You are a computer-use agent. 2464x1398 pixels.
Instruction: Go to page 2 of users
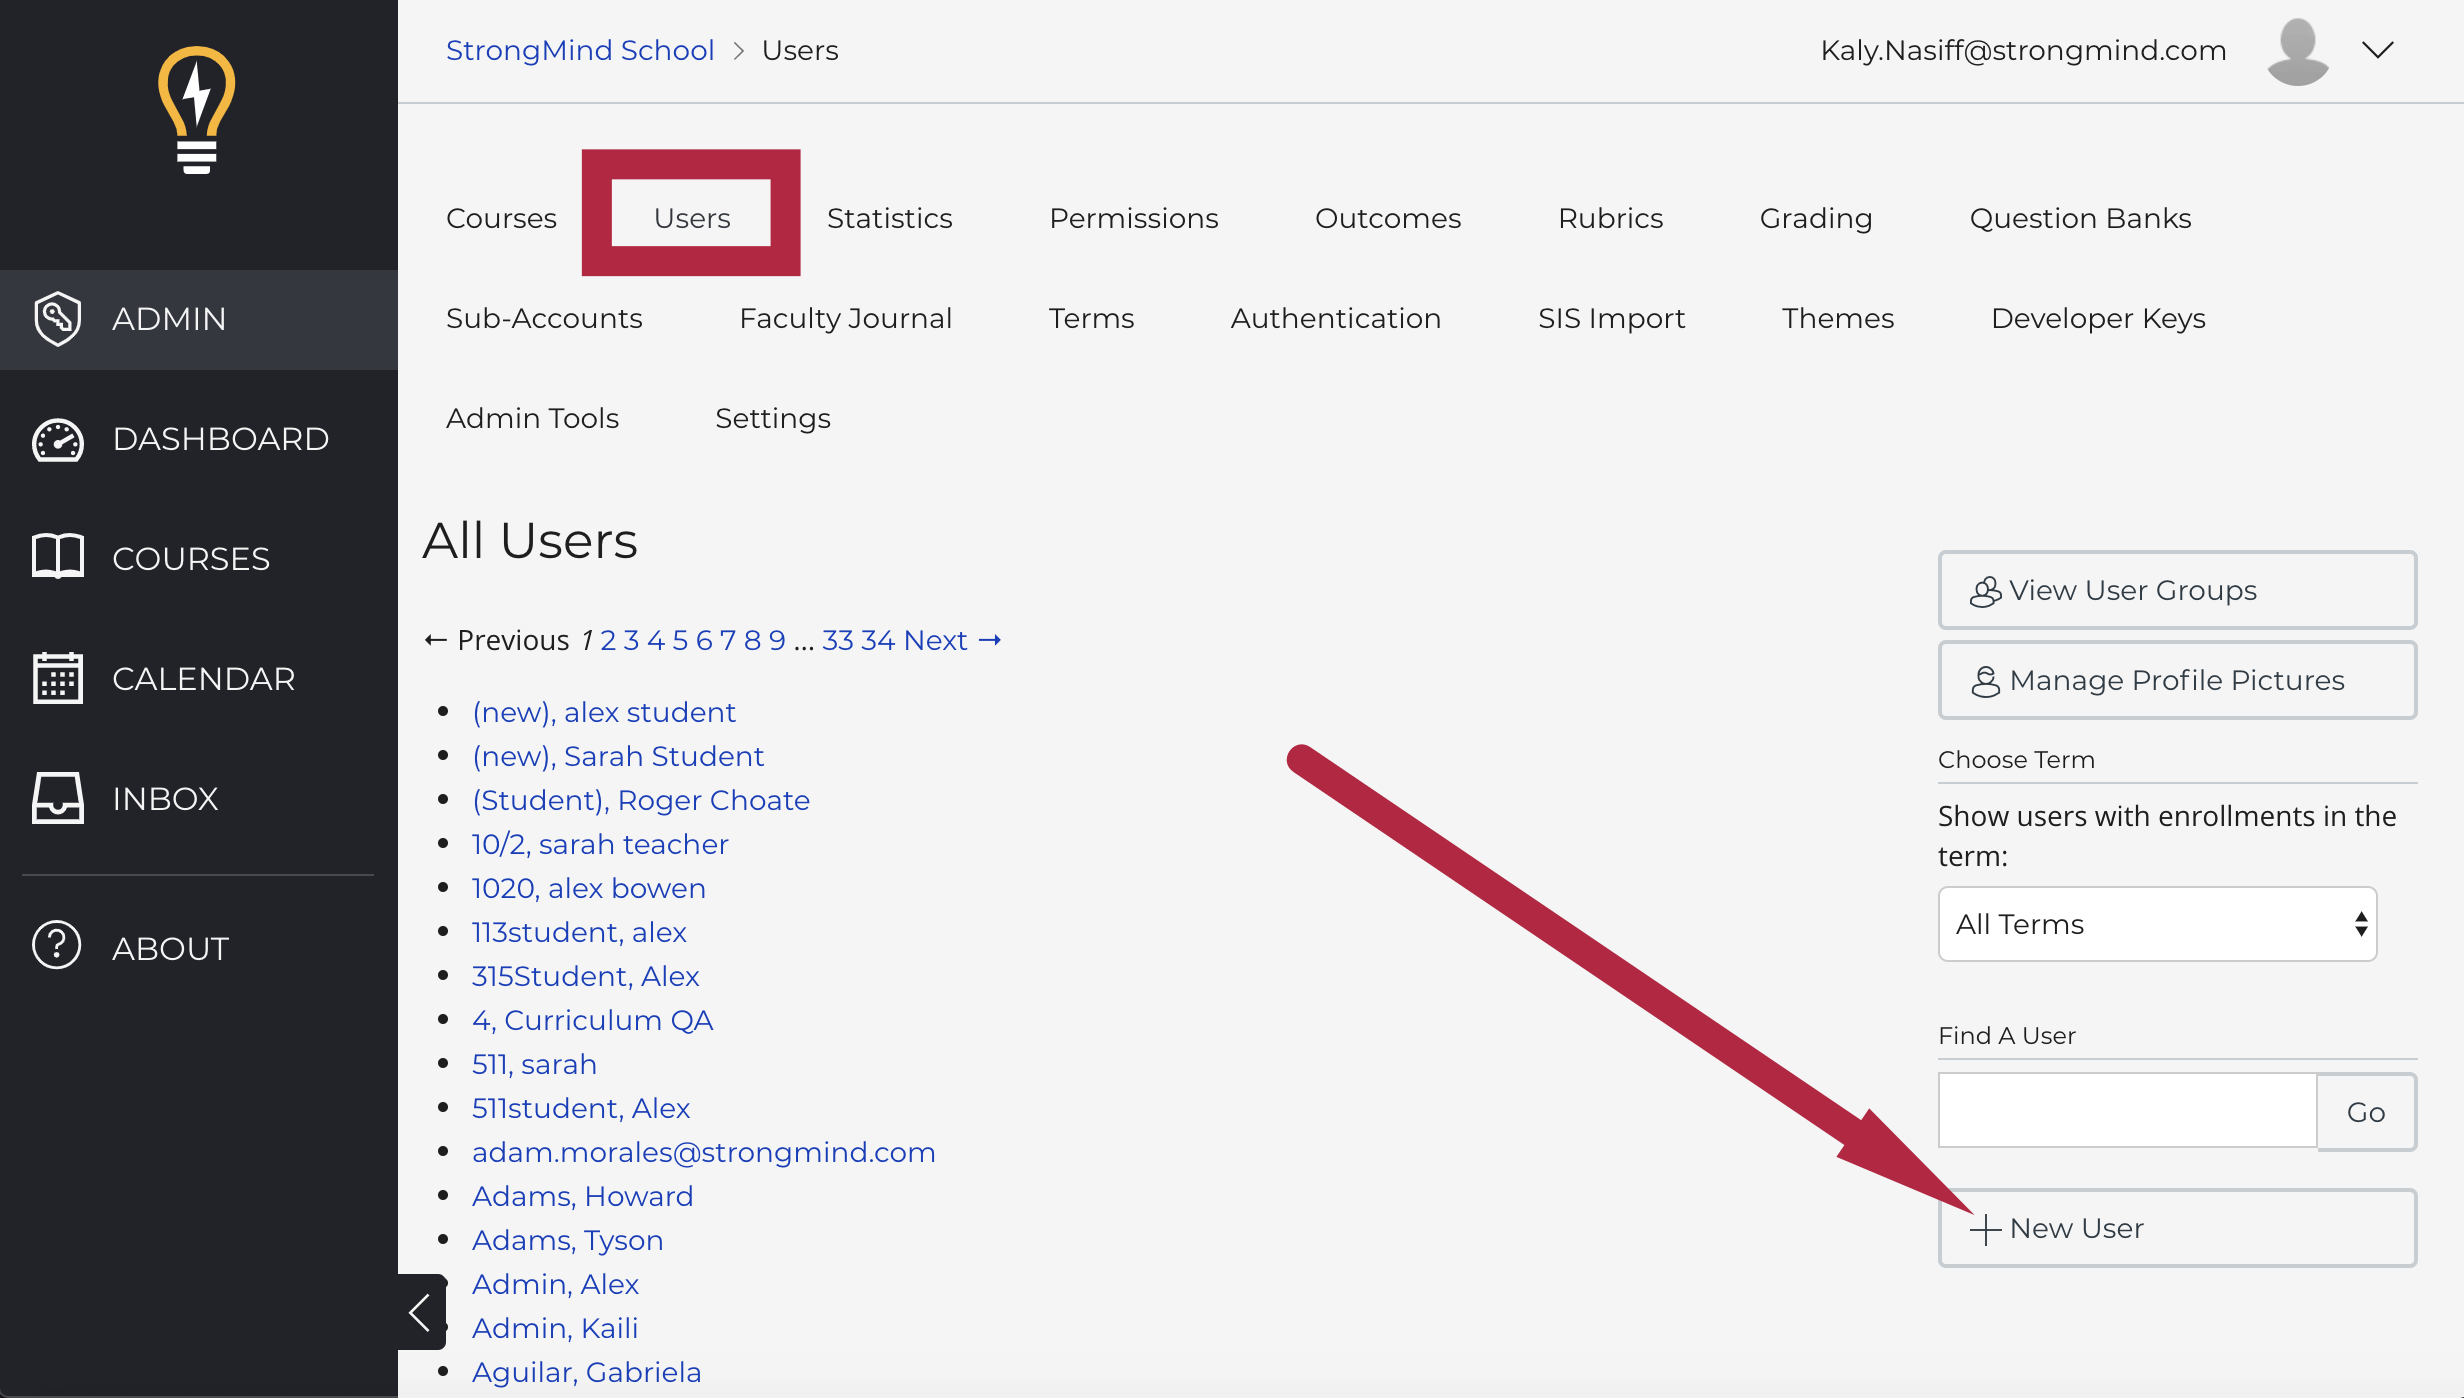(x=608, y=640)
